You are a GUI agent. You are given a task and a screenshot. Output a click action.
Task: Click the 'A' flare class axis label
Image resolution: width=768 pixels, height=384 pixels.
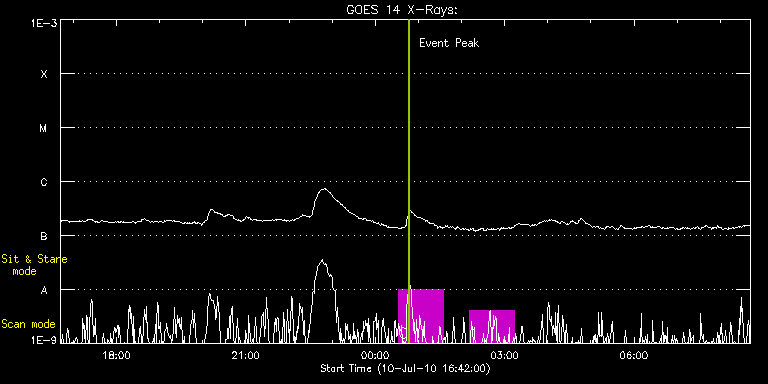tap(44, 290)
